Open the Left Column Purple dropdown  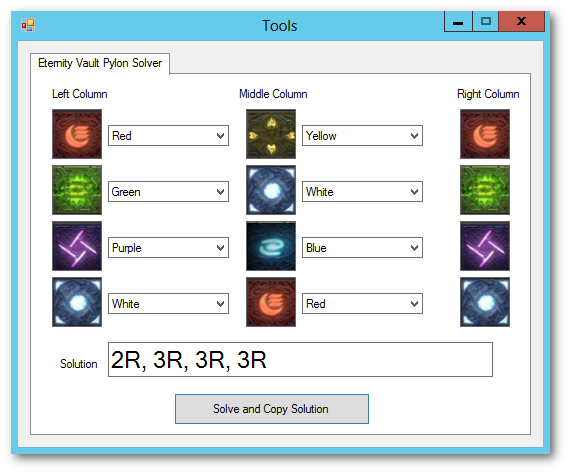[x=168, y=248]
